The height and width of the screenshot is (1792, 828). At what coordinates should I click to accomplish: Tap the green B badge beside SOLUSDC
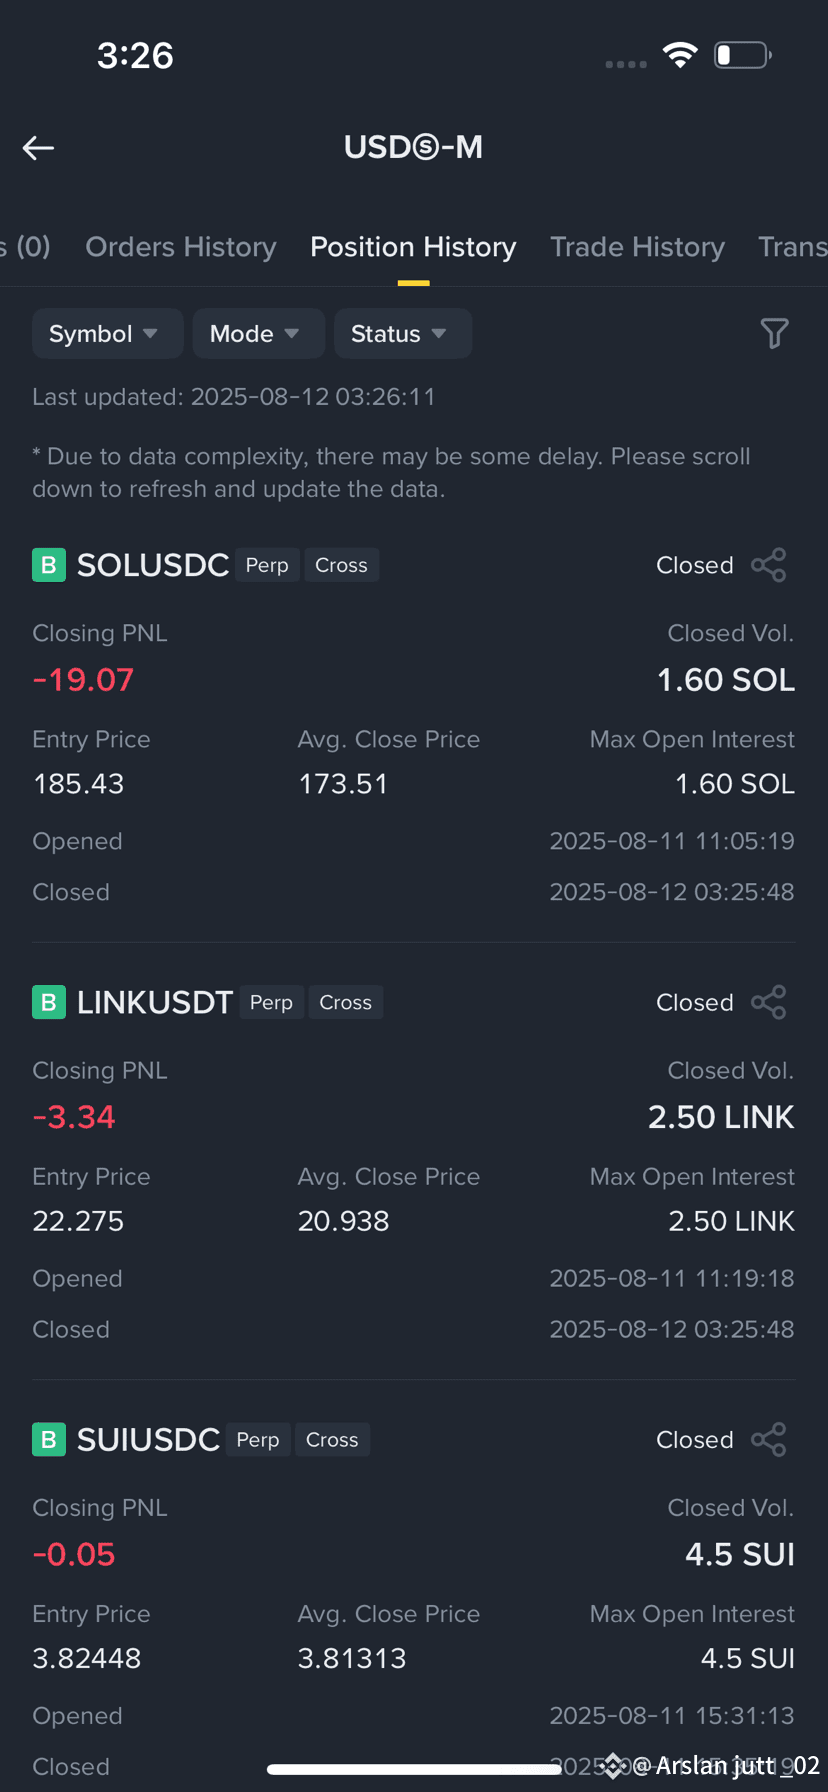[49, 565]
